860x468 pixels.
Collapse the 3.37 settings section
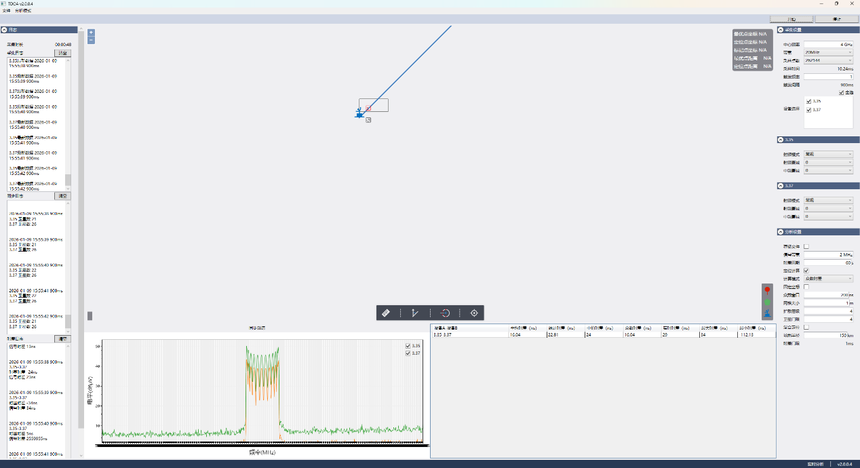[x=781, y=185]
